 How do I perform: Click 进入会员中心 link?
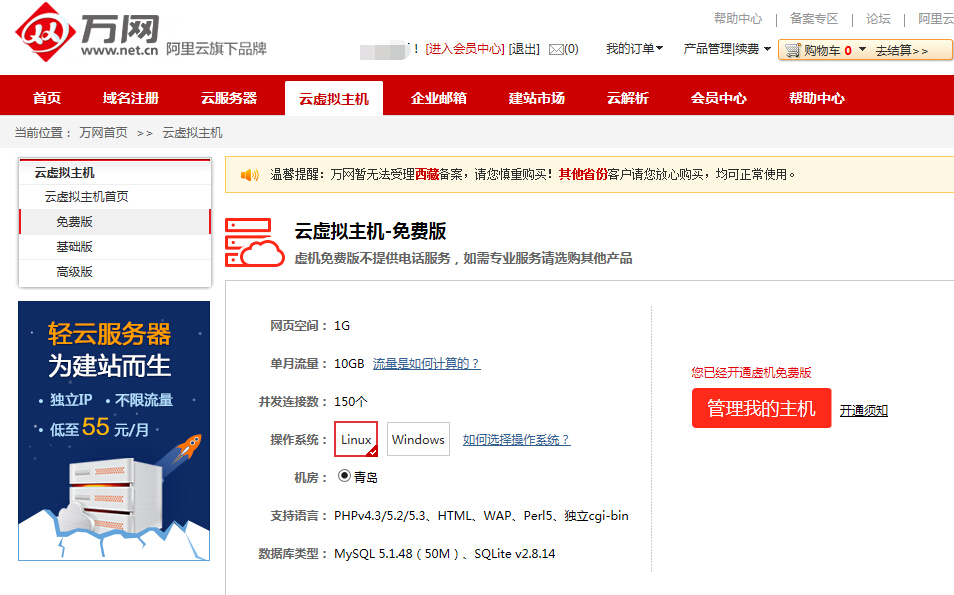point(465,49)
